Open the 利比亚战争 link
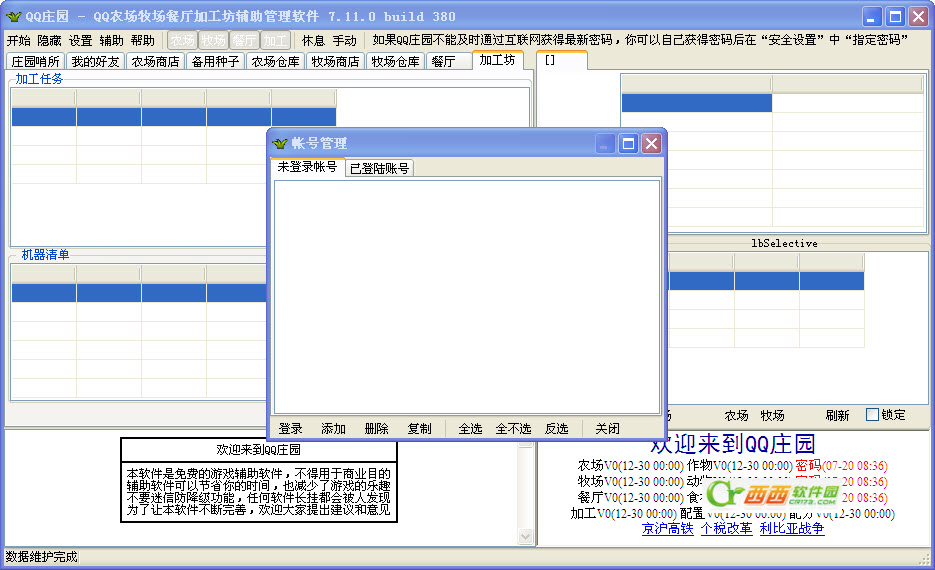 (792, 528)
